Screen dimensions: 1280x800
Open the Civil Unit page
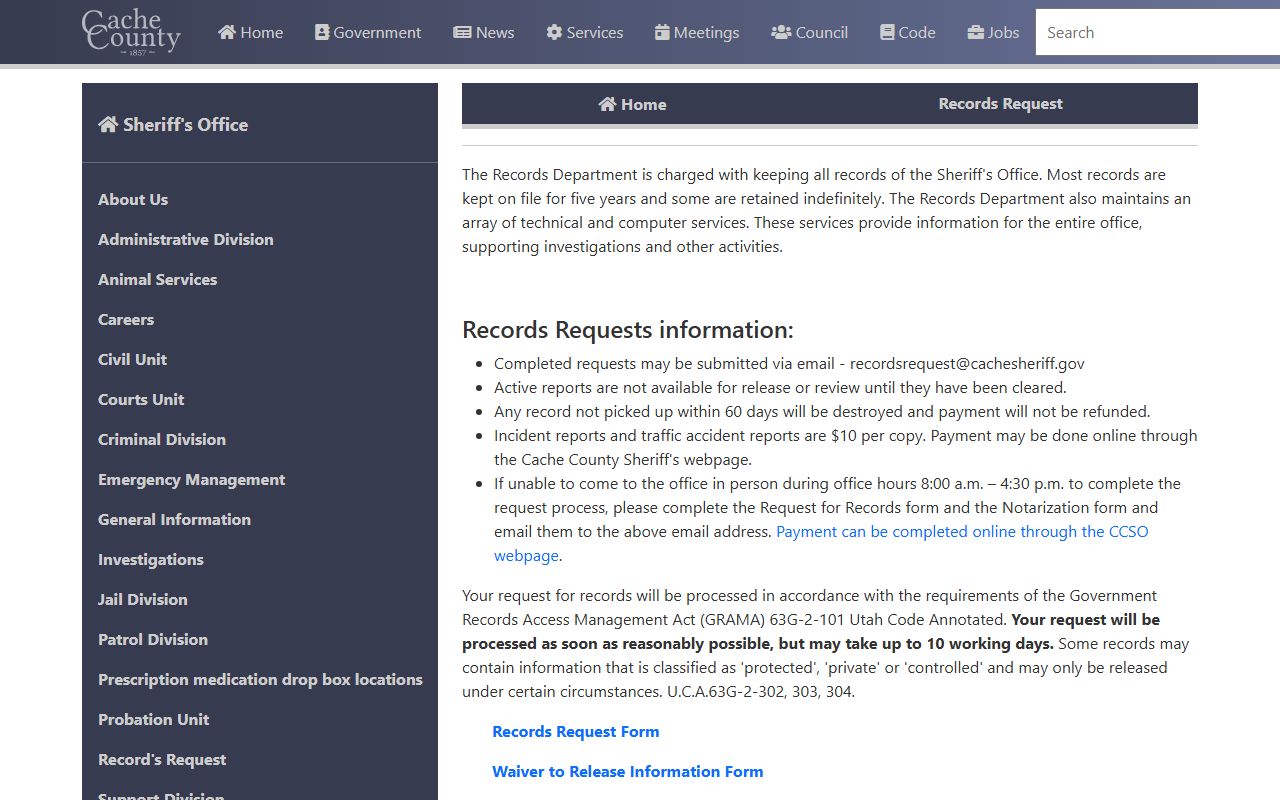tap(132, 359)
